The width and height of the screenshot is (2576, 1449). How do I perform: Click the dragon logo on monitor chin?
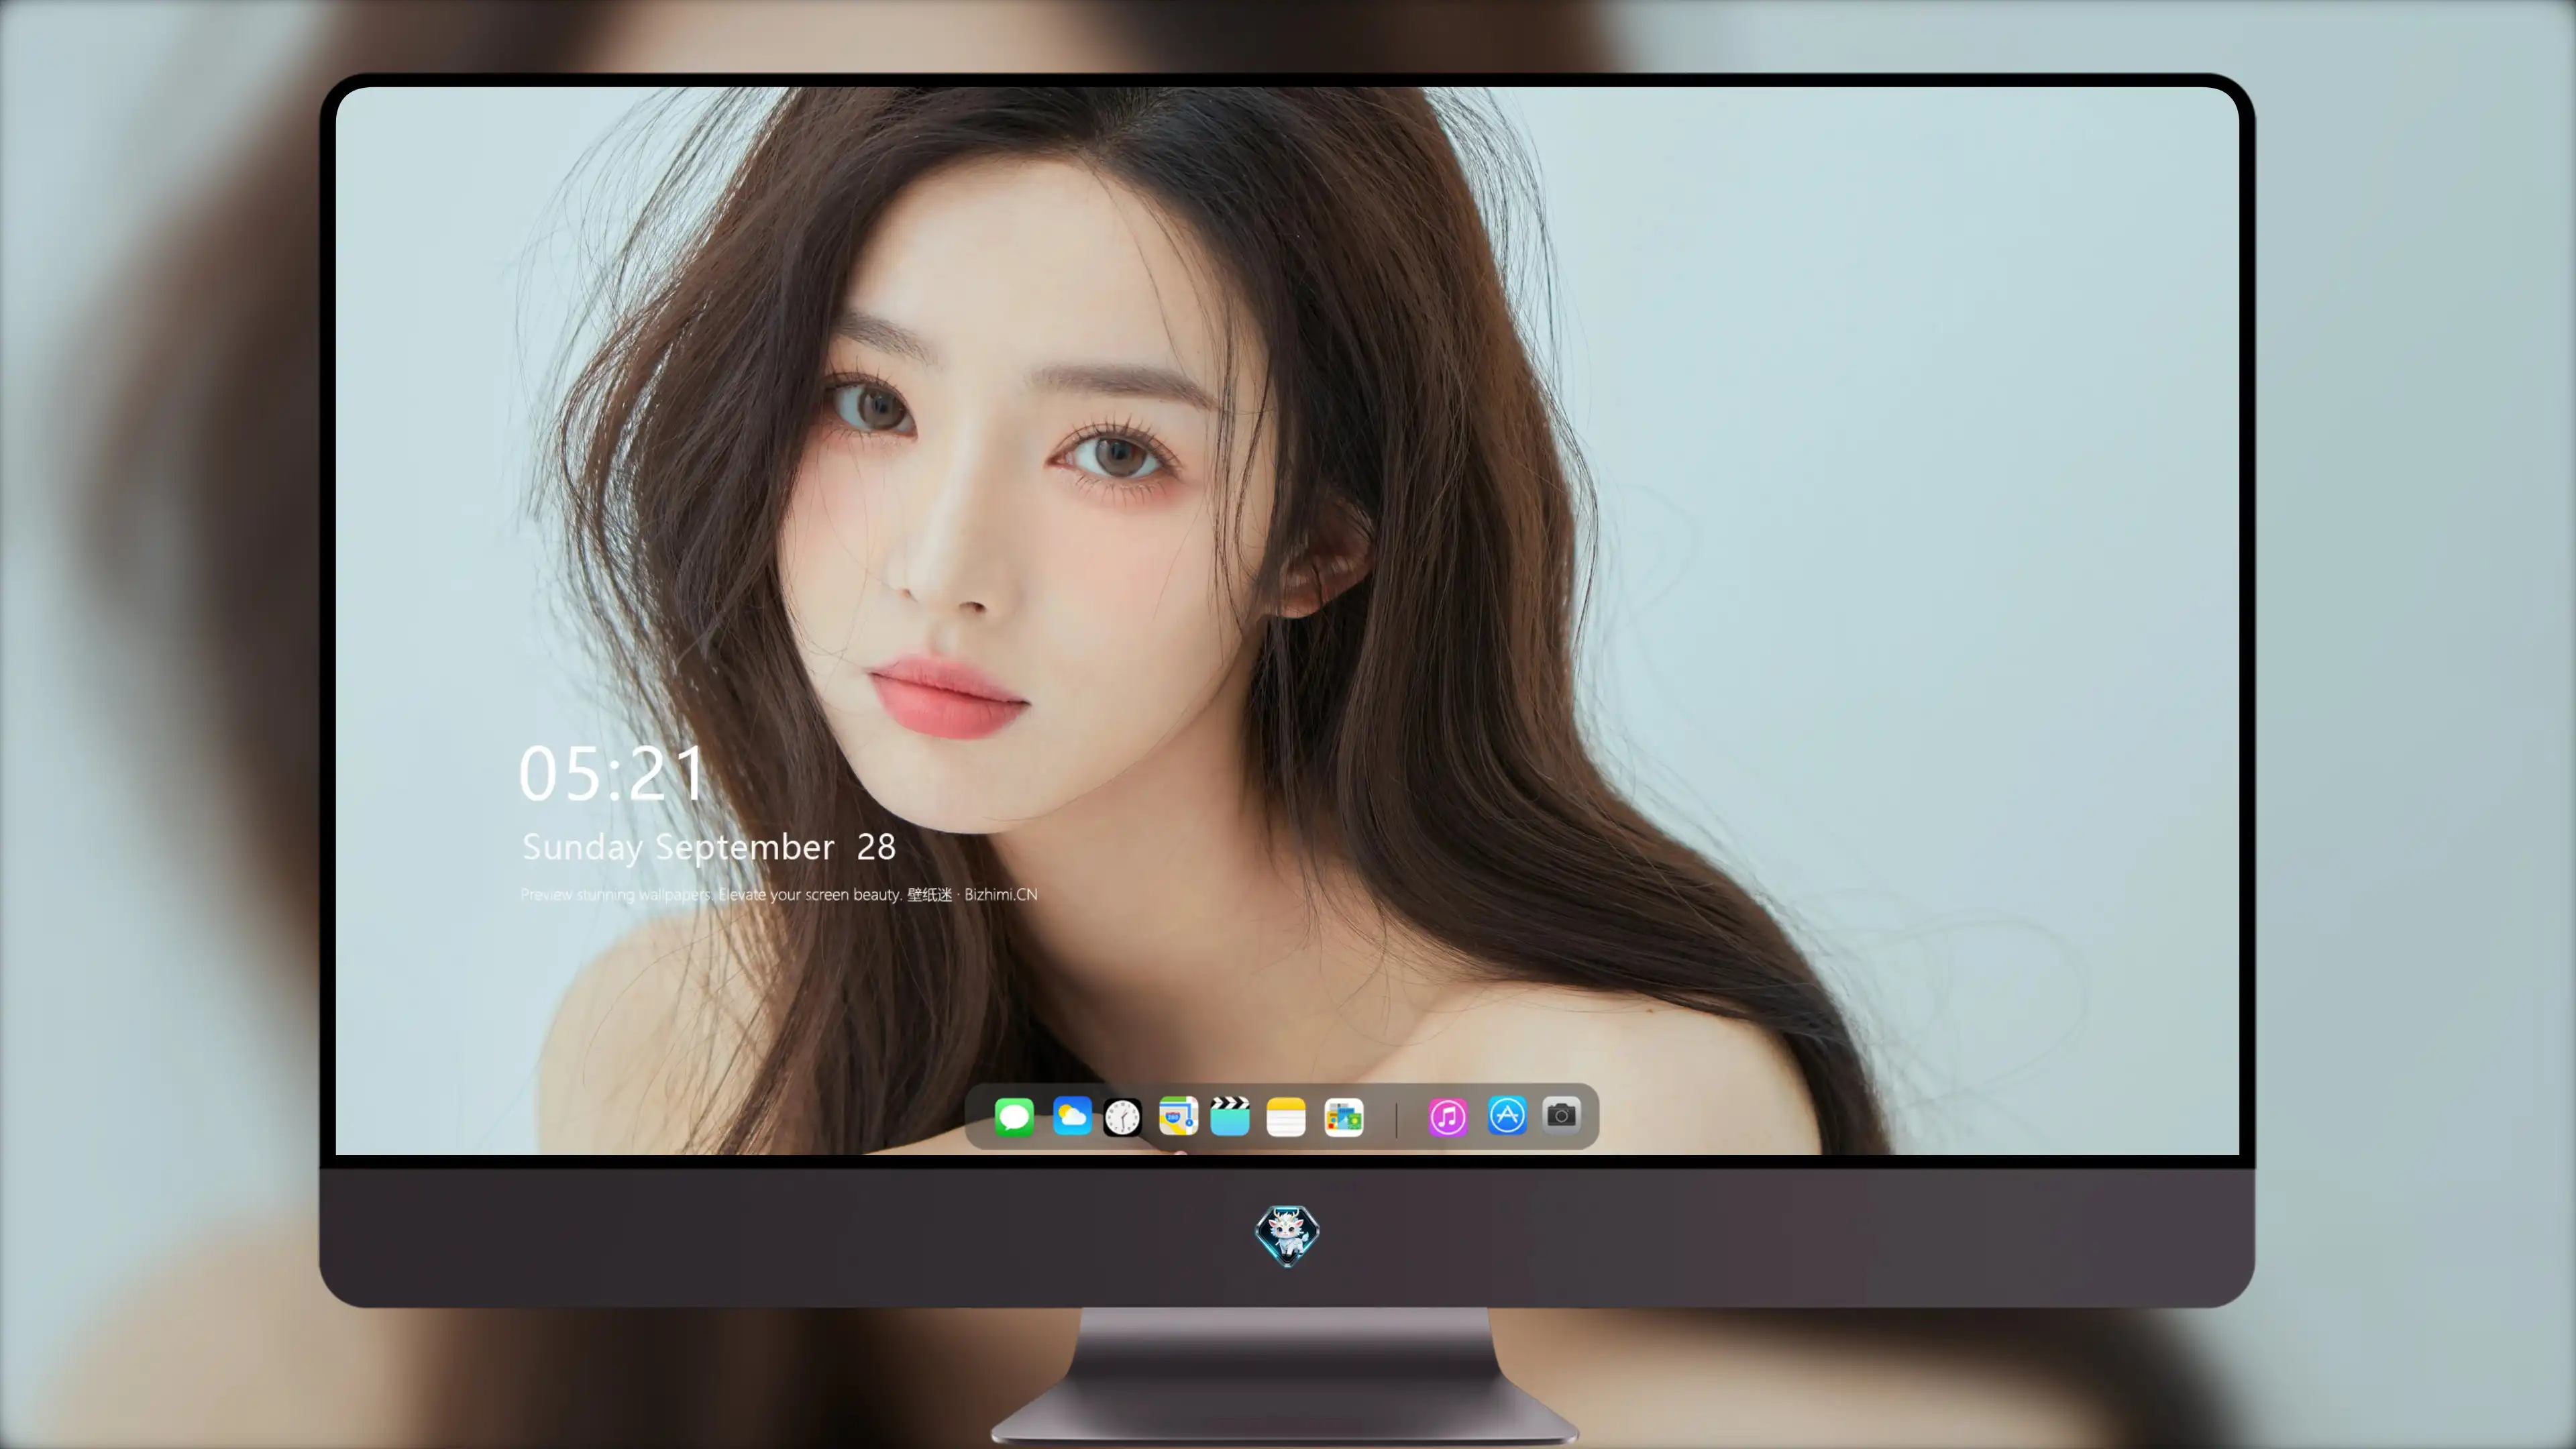pos(1287,1235)
